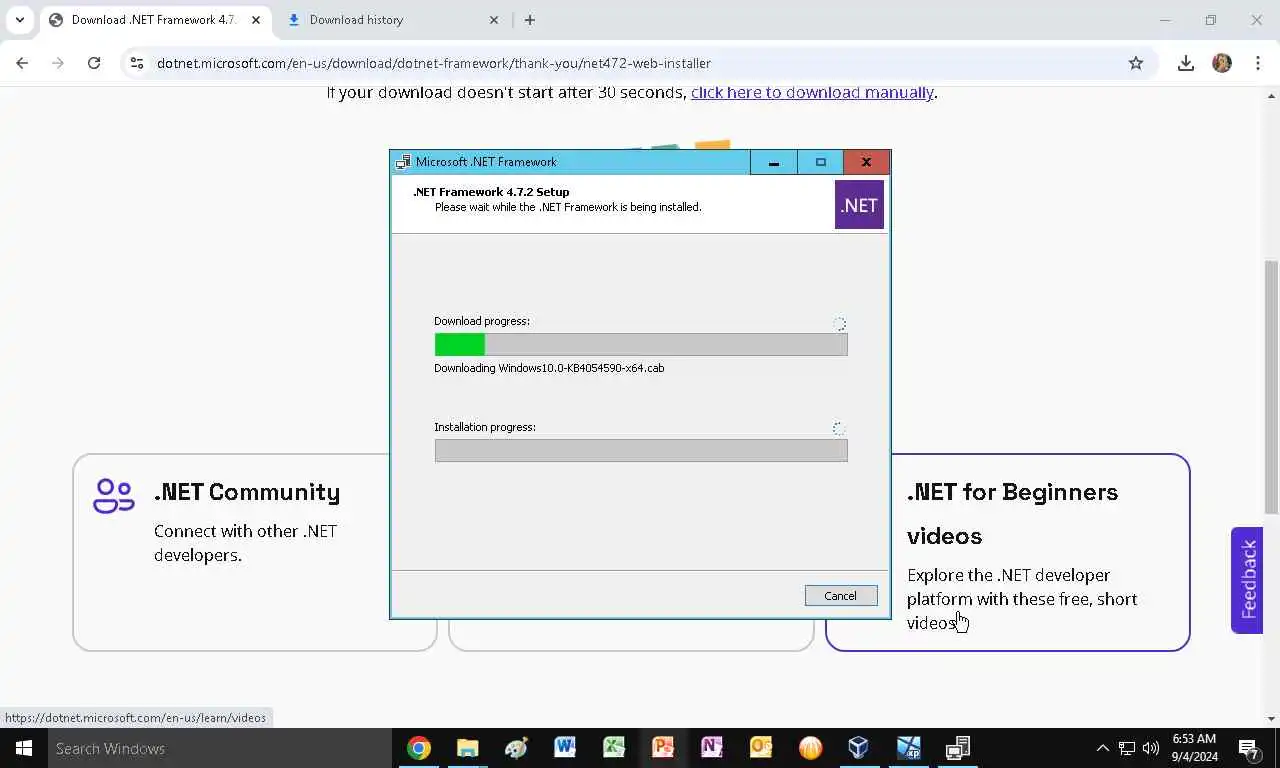Click the scrollbar down arrow

point(1271,718)
